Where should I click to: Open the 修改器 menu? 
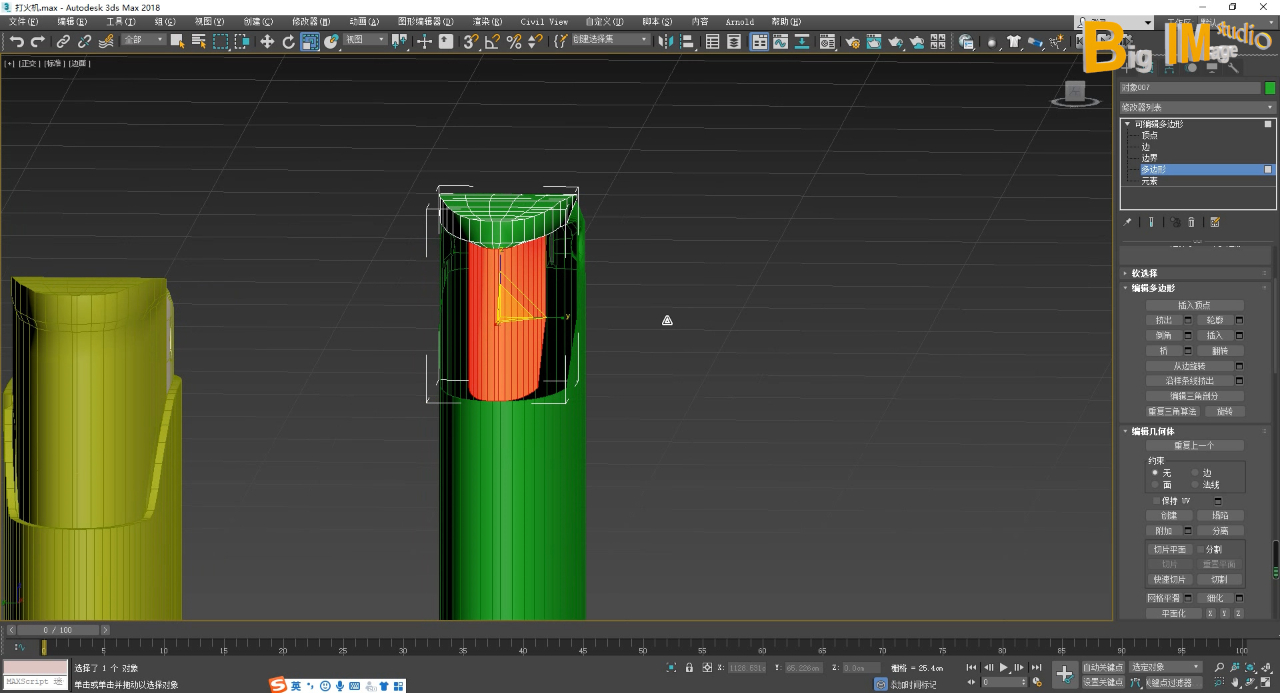pos(310,21)
